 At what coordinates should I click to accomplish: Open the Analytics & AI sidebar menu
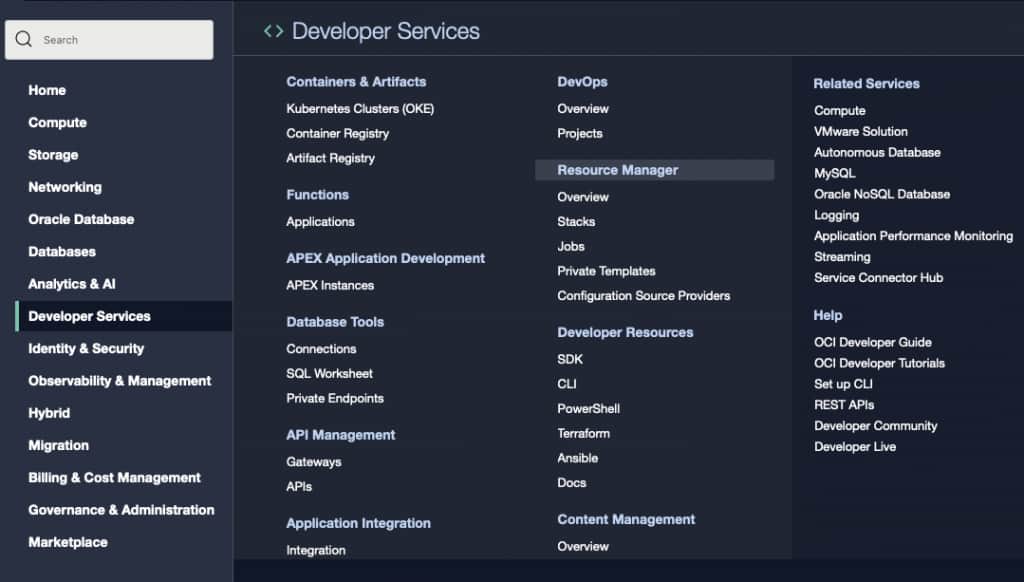coord(72,283)
